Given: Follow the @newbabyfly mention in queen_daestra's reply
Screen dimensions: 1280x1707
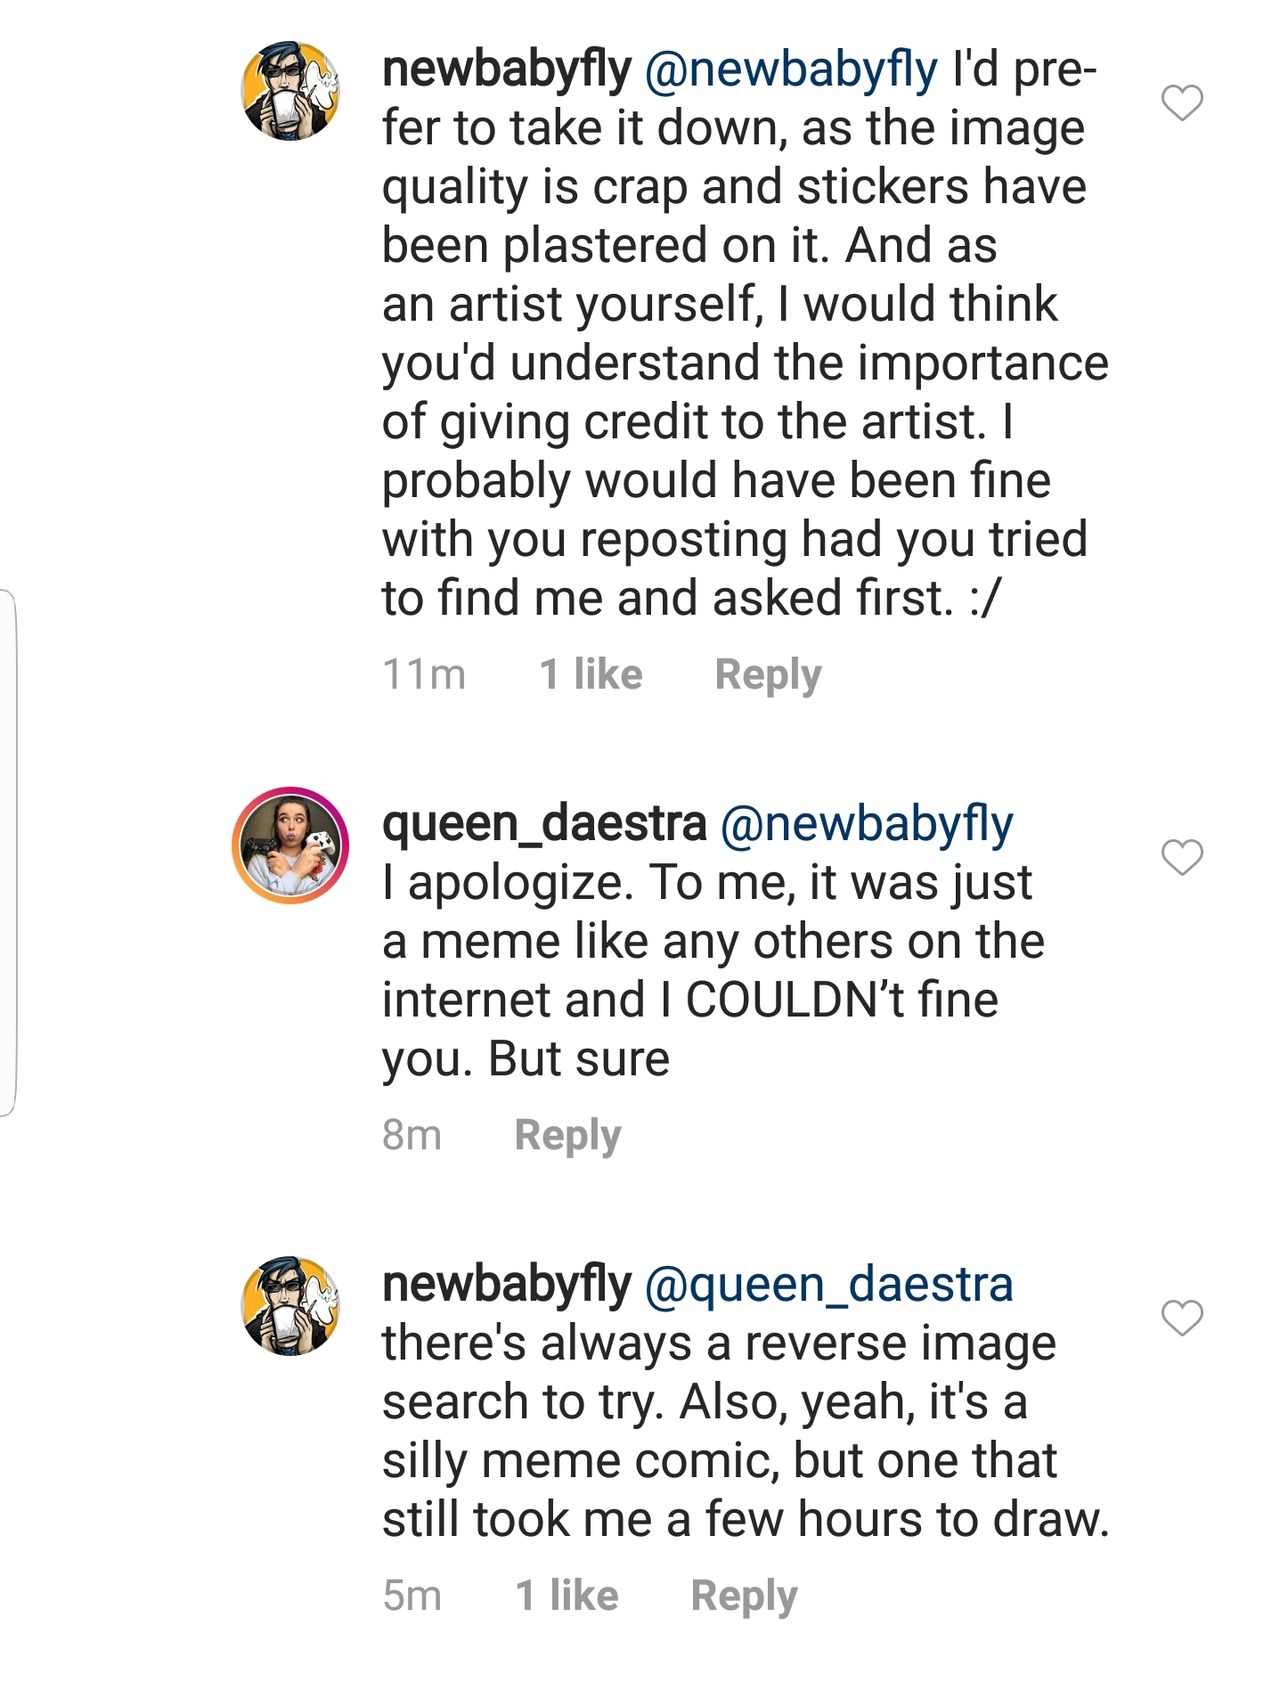Looking at the screenshot, I should click(866, 823).
